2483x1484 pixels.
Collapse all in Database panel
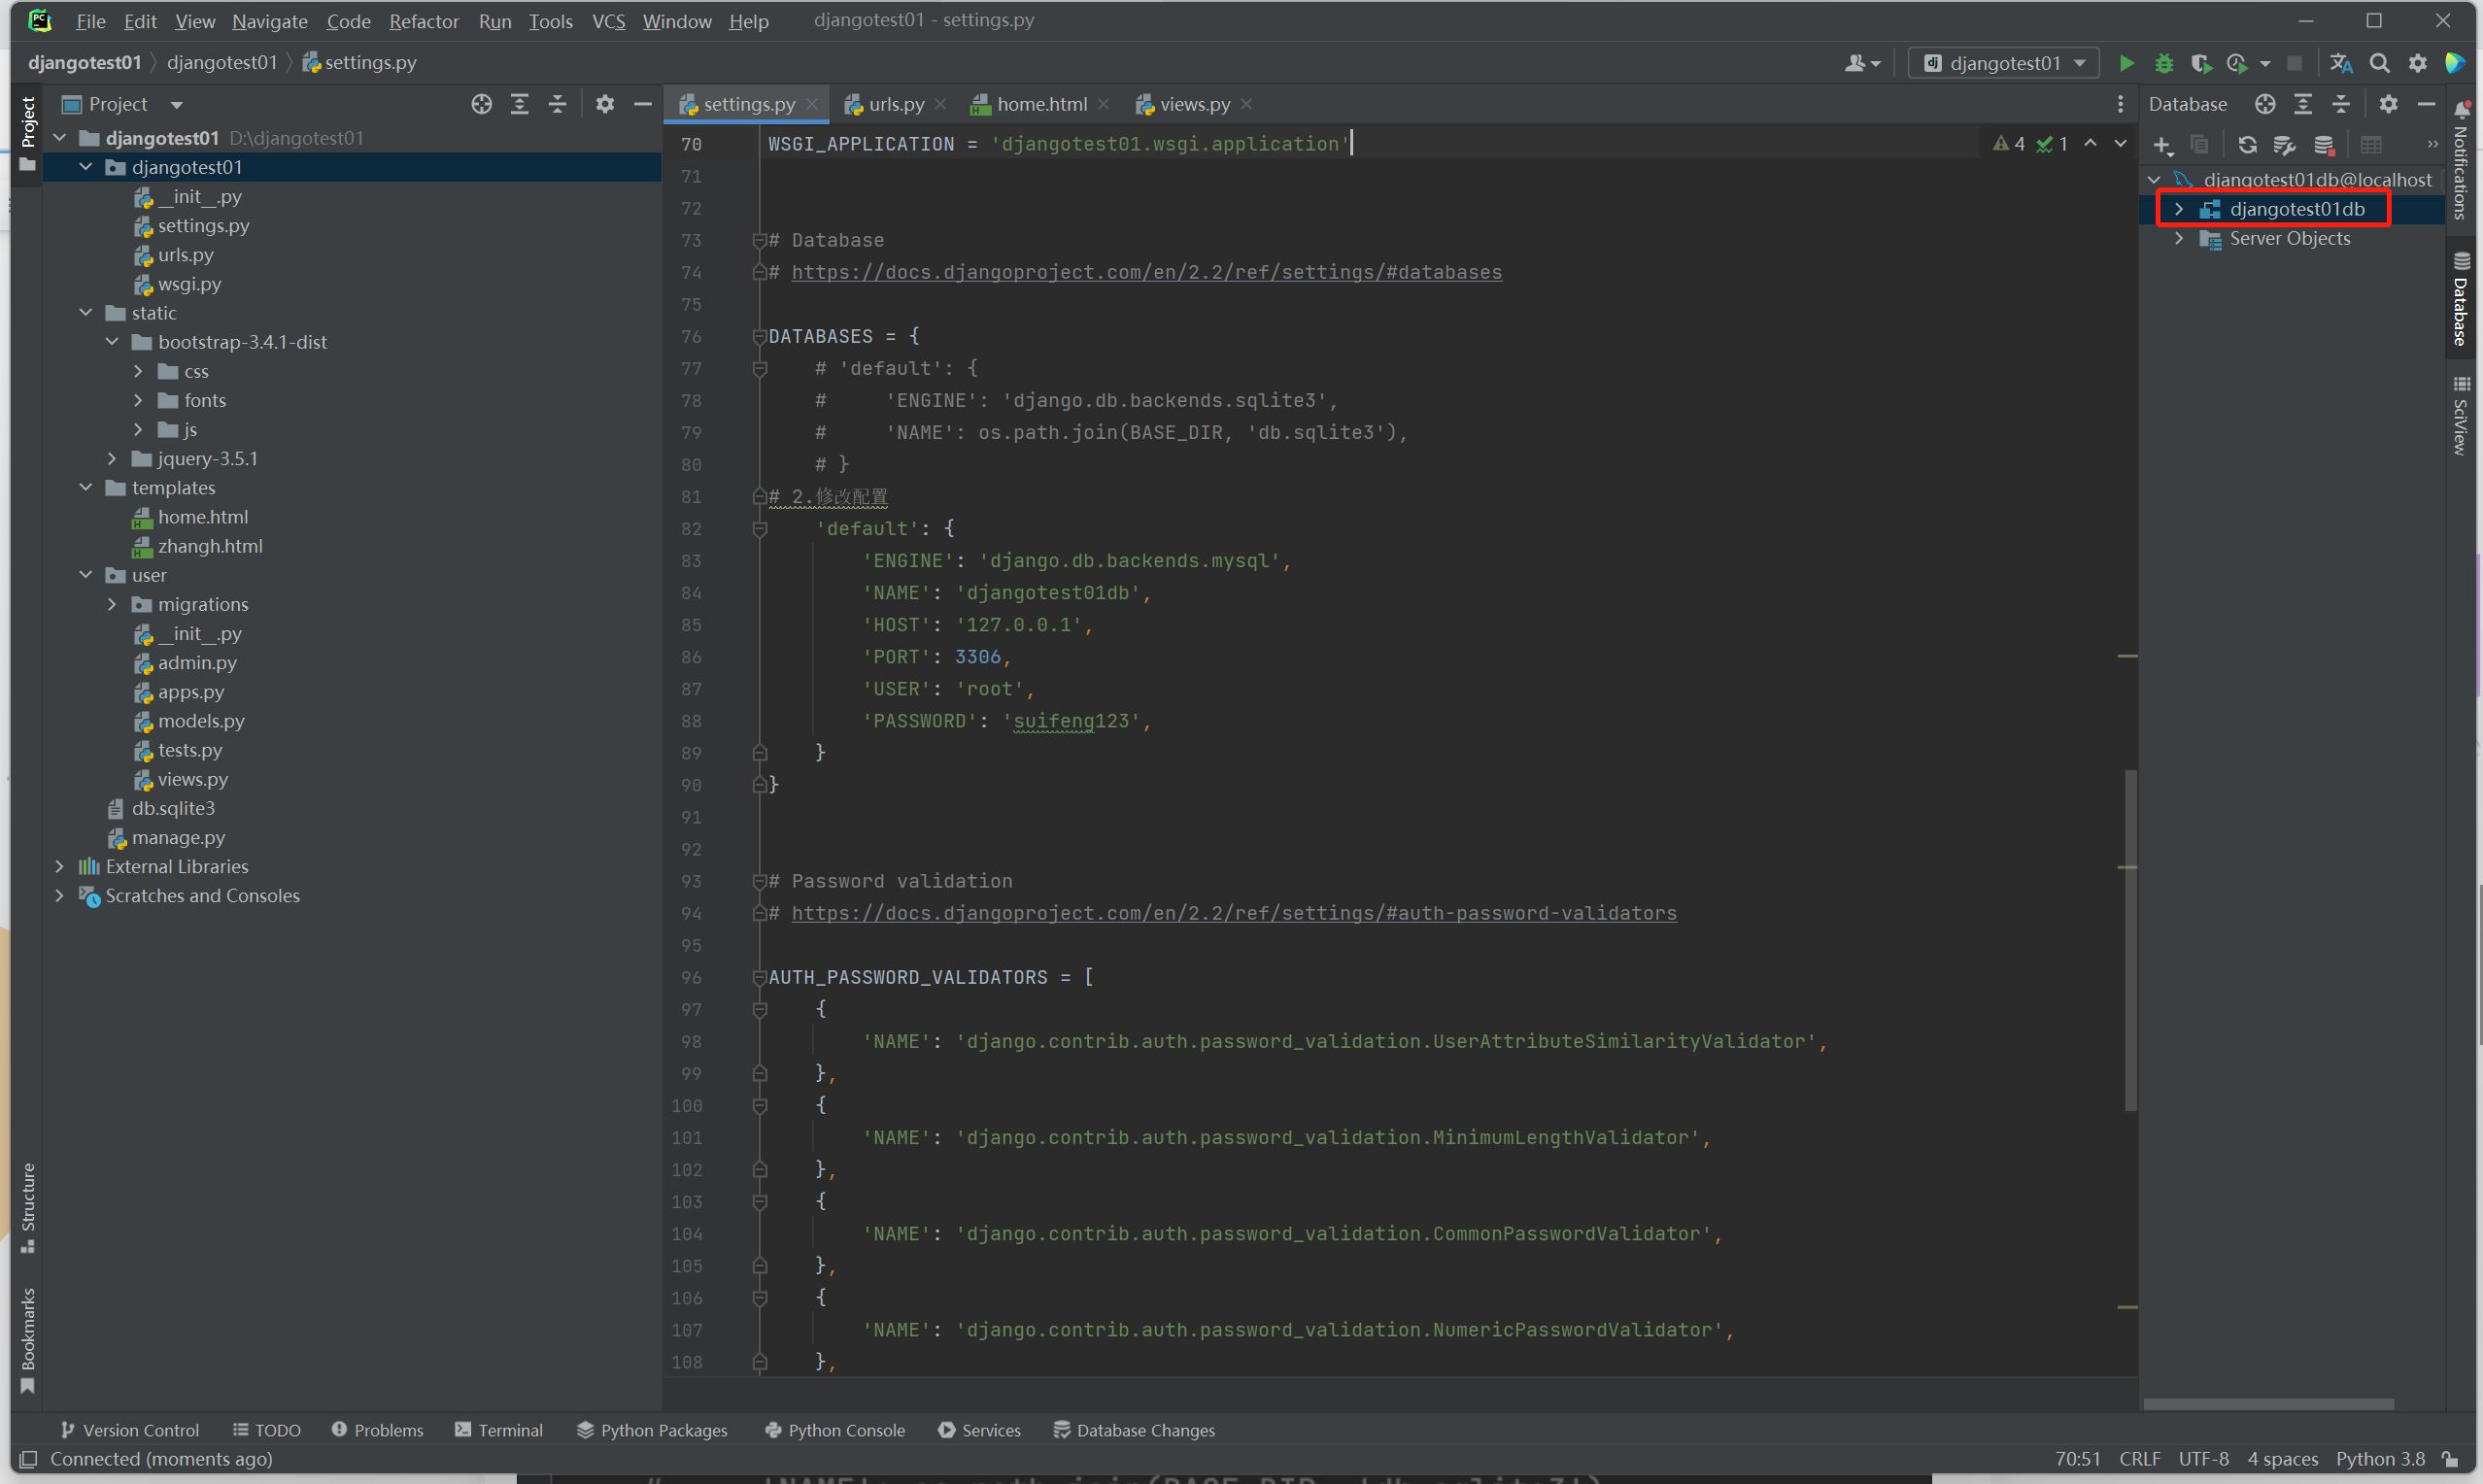pos(2341,104)
